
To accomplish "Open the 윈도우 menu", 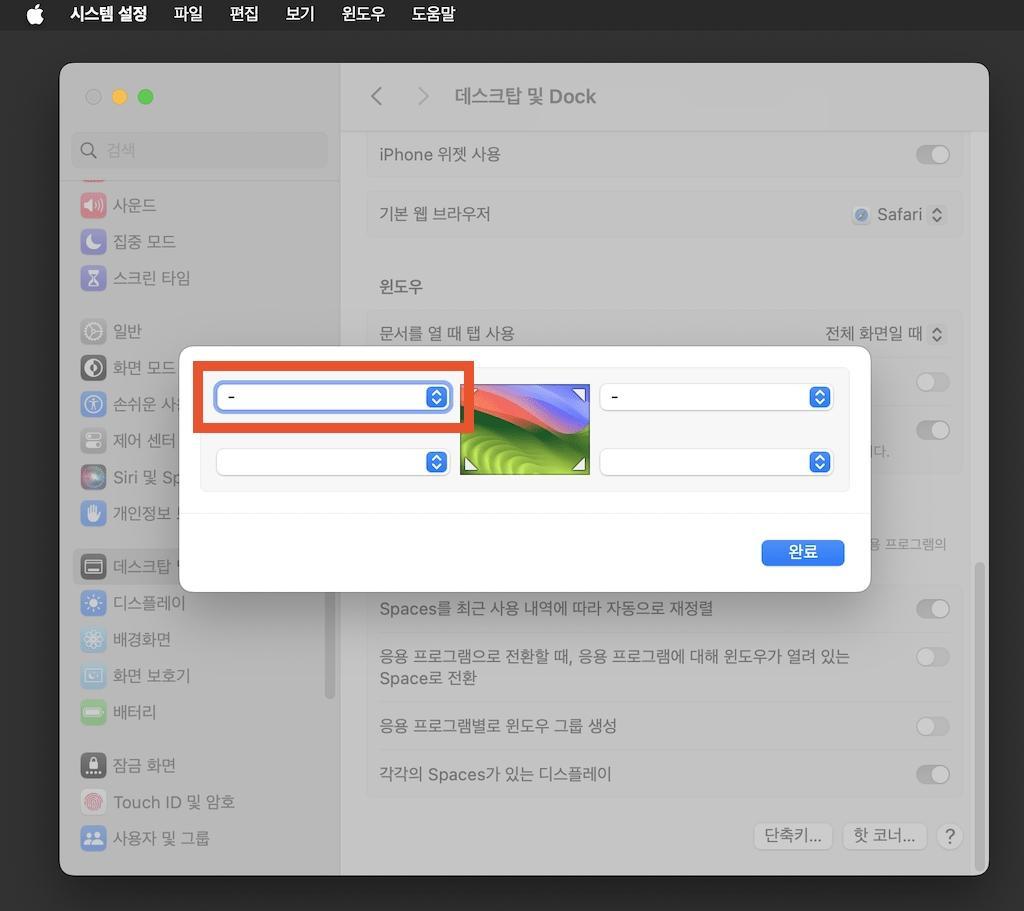I will coord(363,14).
